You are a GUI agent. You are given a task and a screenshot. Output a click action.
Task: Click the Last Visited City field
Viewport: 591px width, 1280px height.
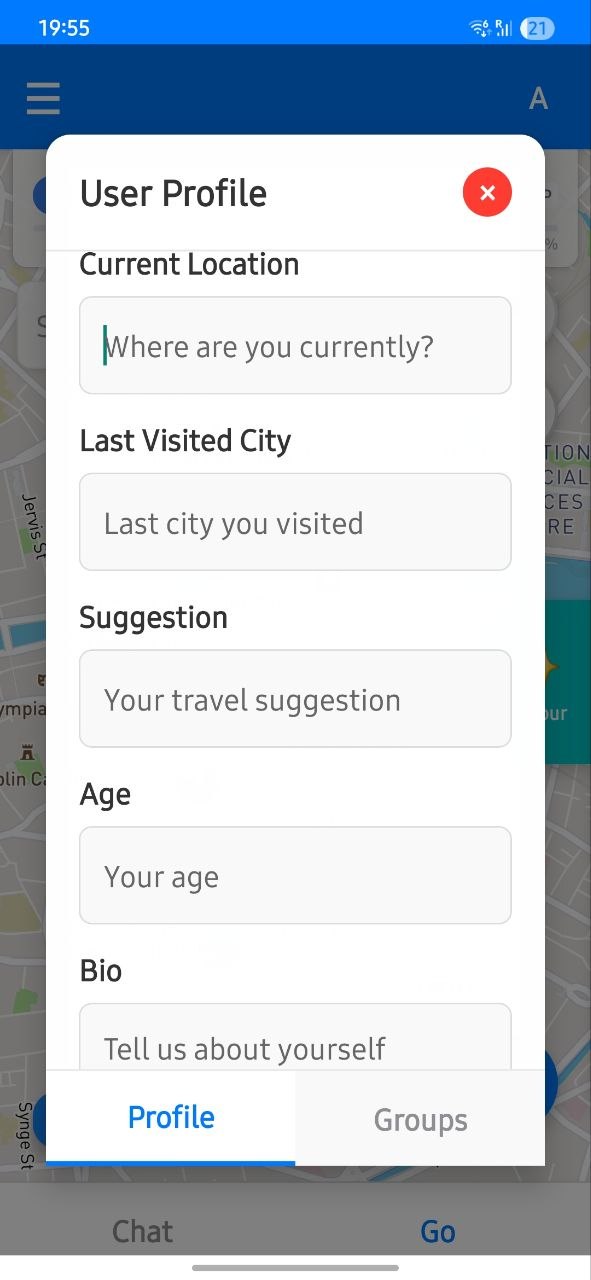coord(295,522)
